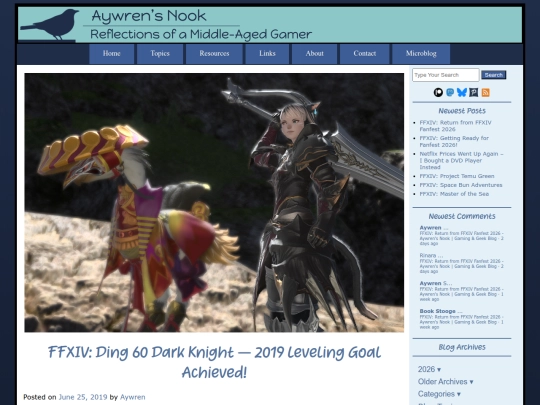Viewport: 540px width, 405px height.
Task: Open the About page
Action: (314, 54)
